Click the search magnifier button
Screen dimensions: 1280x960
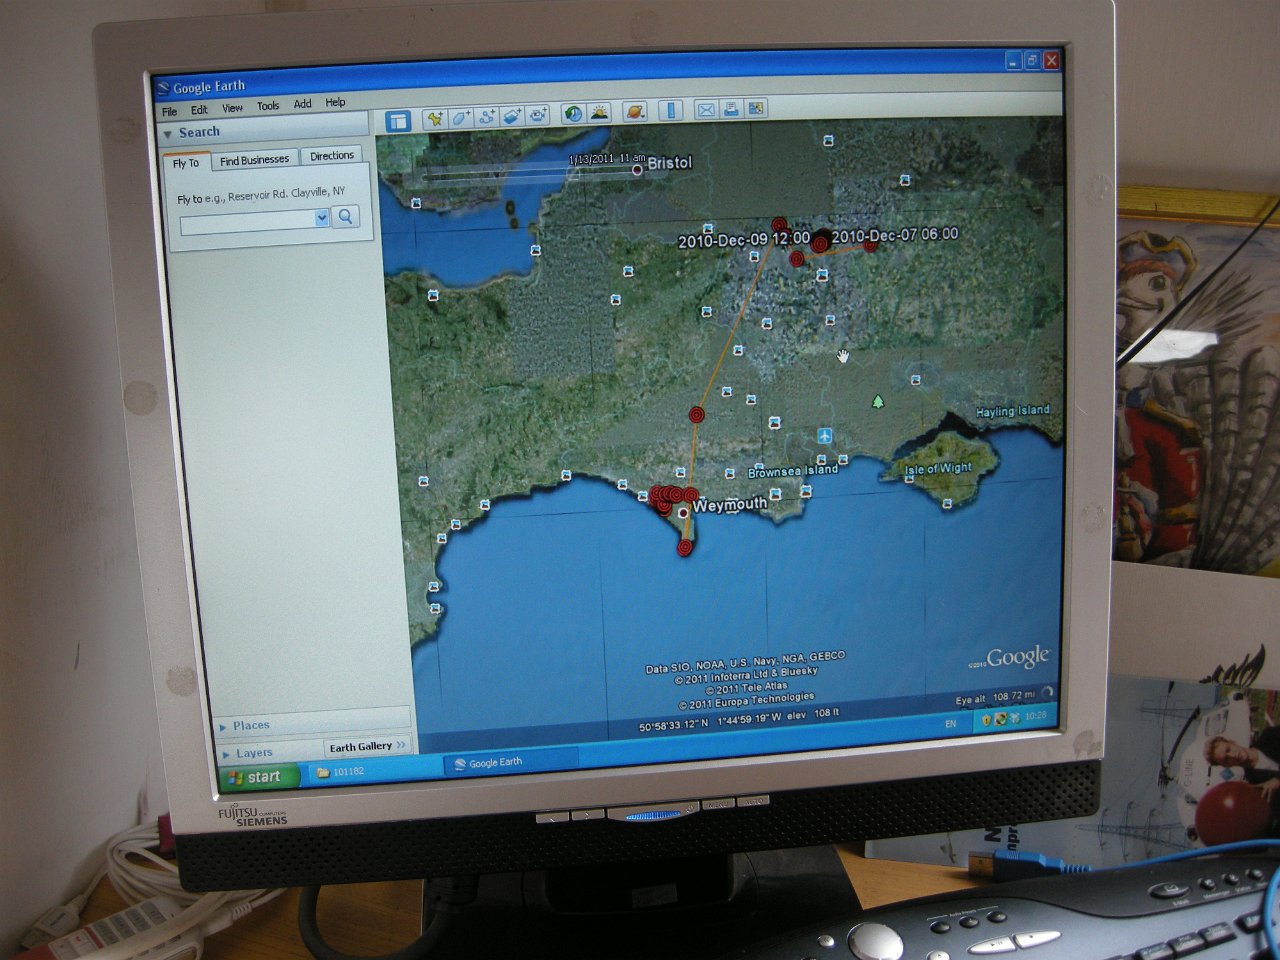pos(345,216)
